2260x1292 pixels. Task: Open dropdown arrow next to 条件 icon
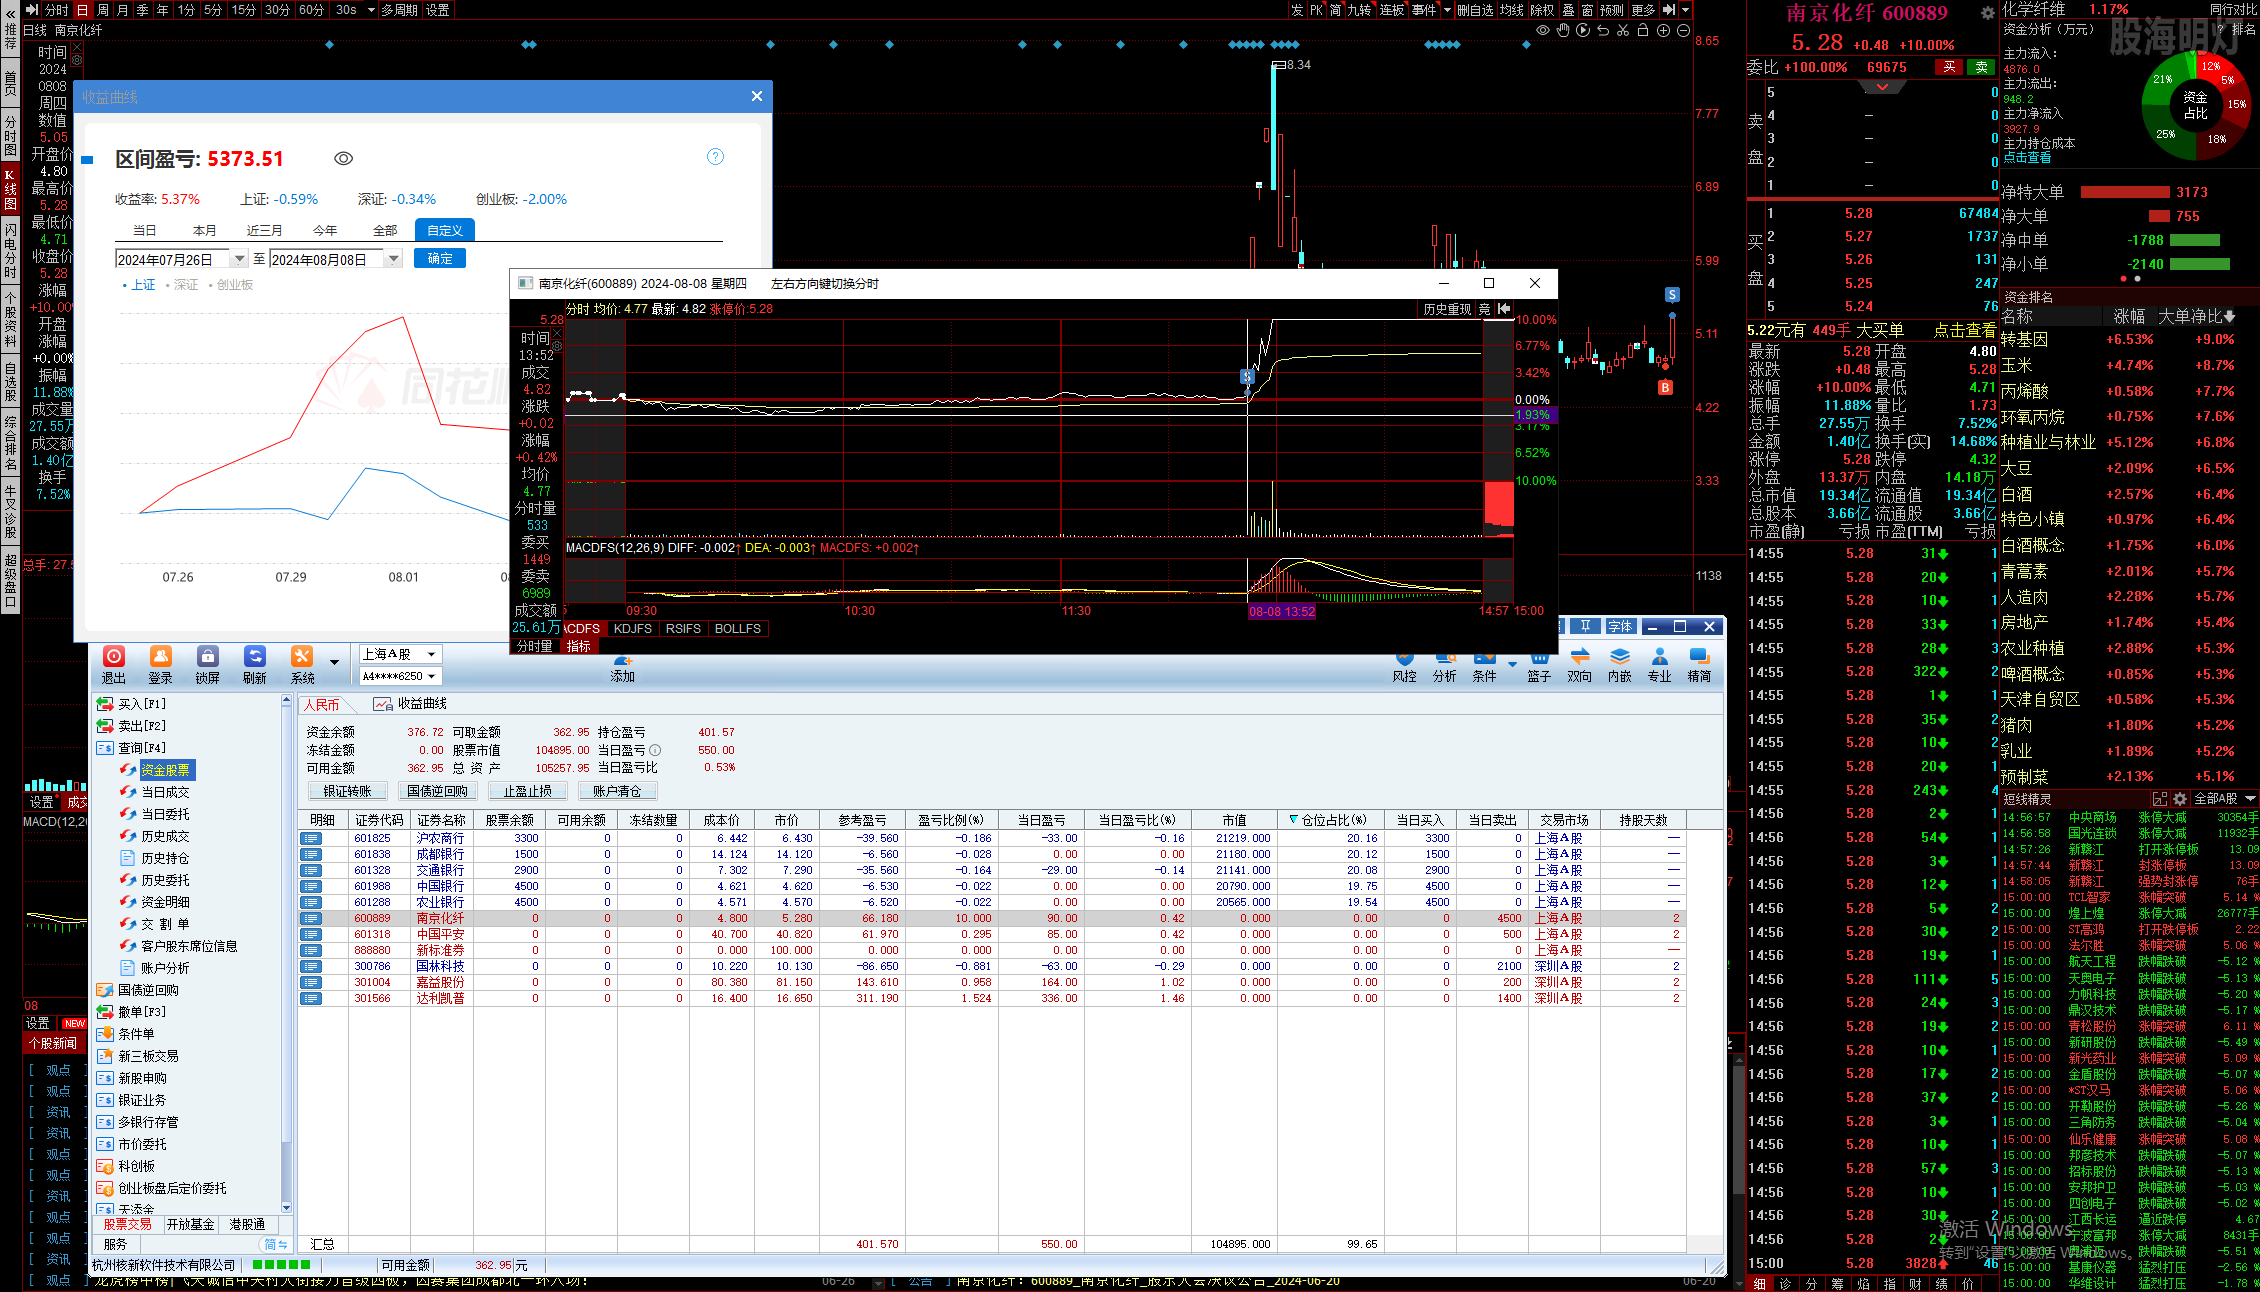pyautogui.click(x=1512, y=663)
